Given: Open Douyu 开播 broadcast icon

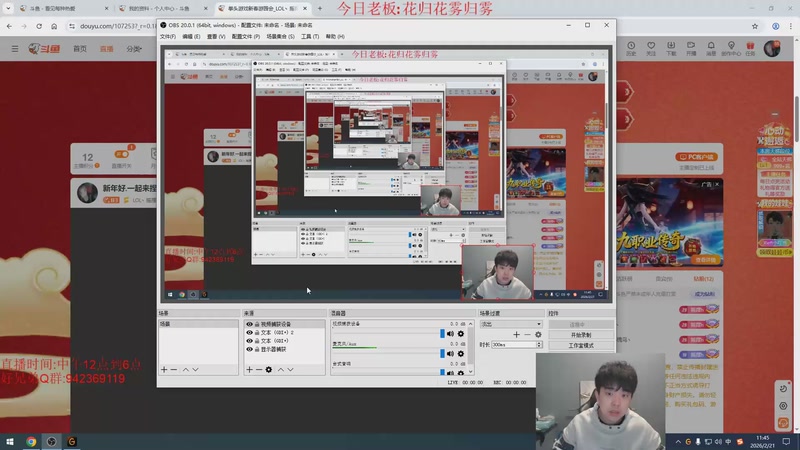Looking at the screenshot, I should tap(691, 48).
